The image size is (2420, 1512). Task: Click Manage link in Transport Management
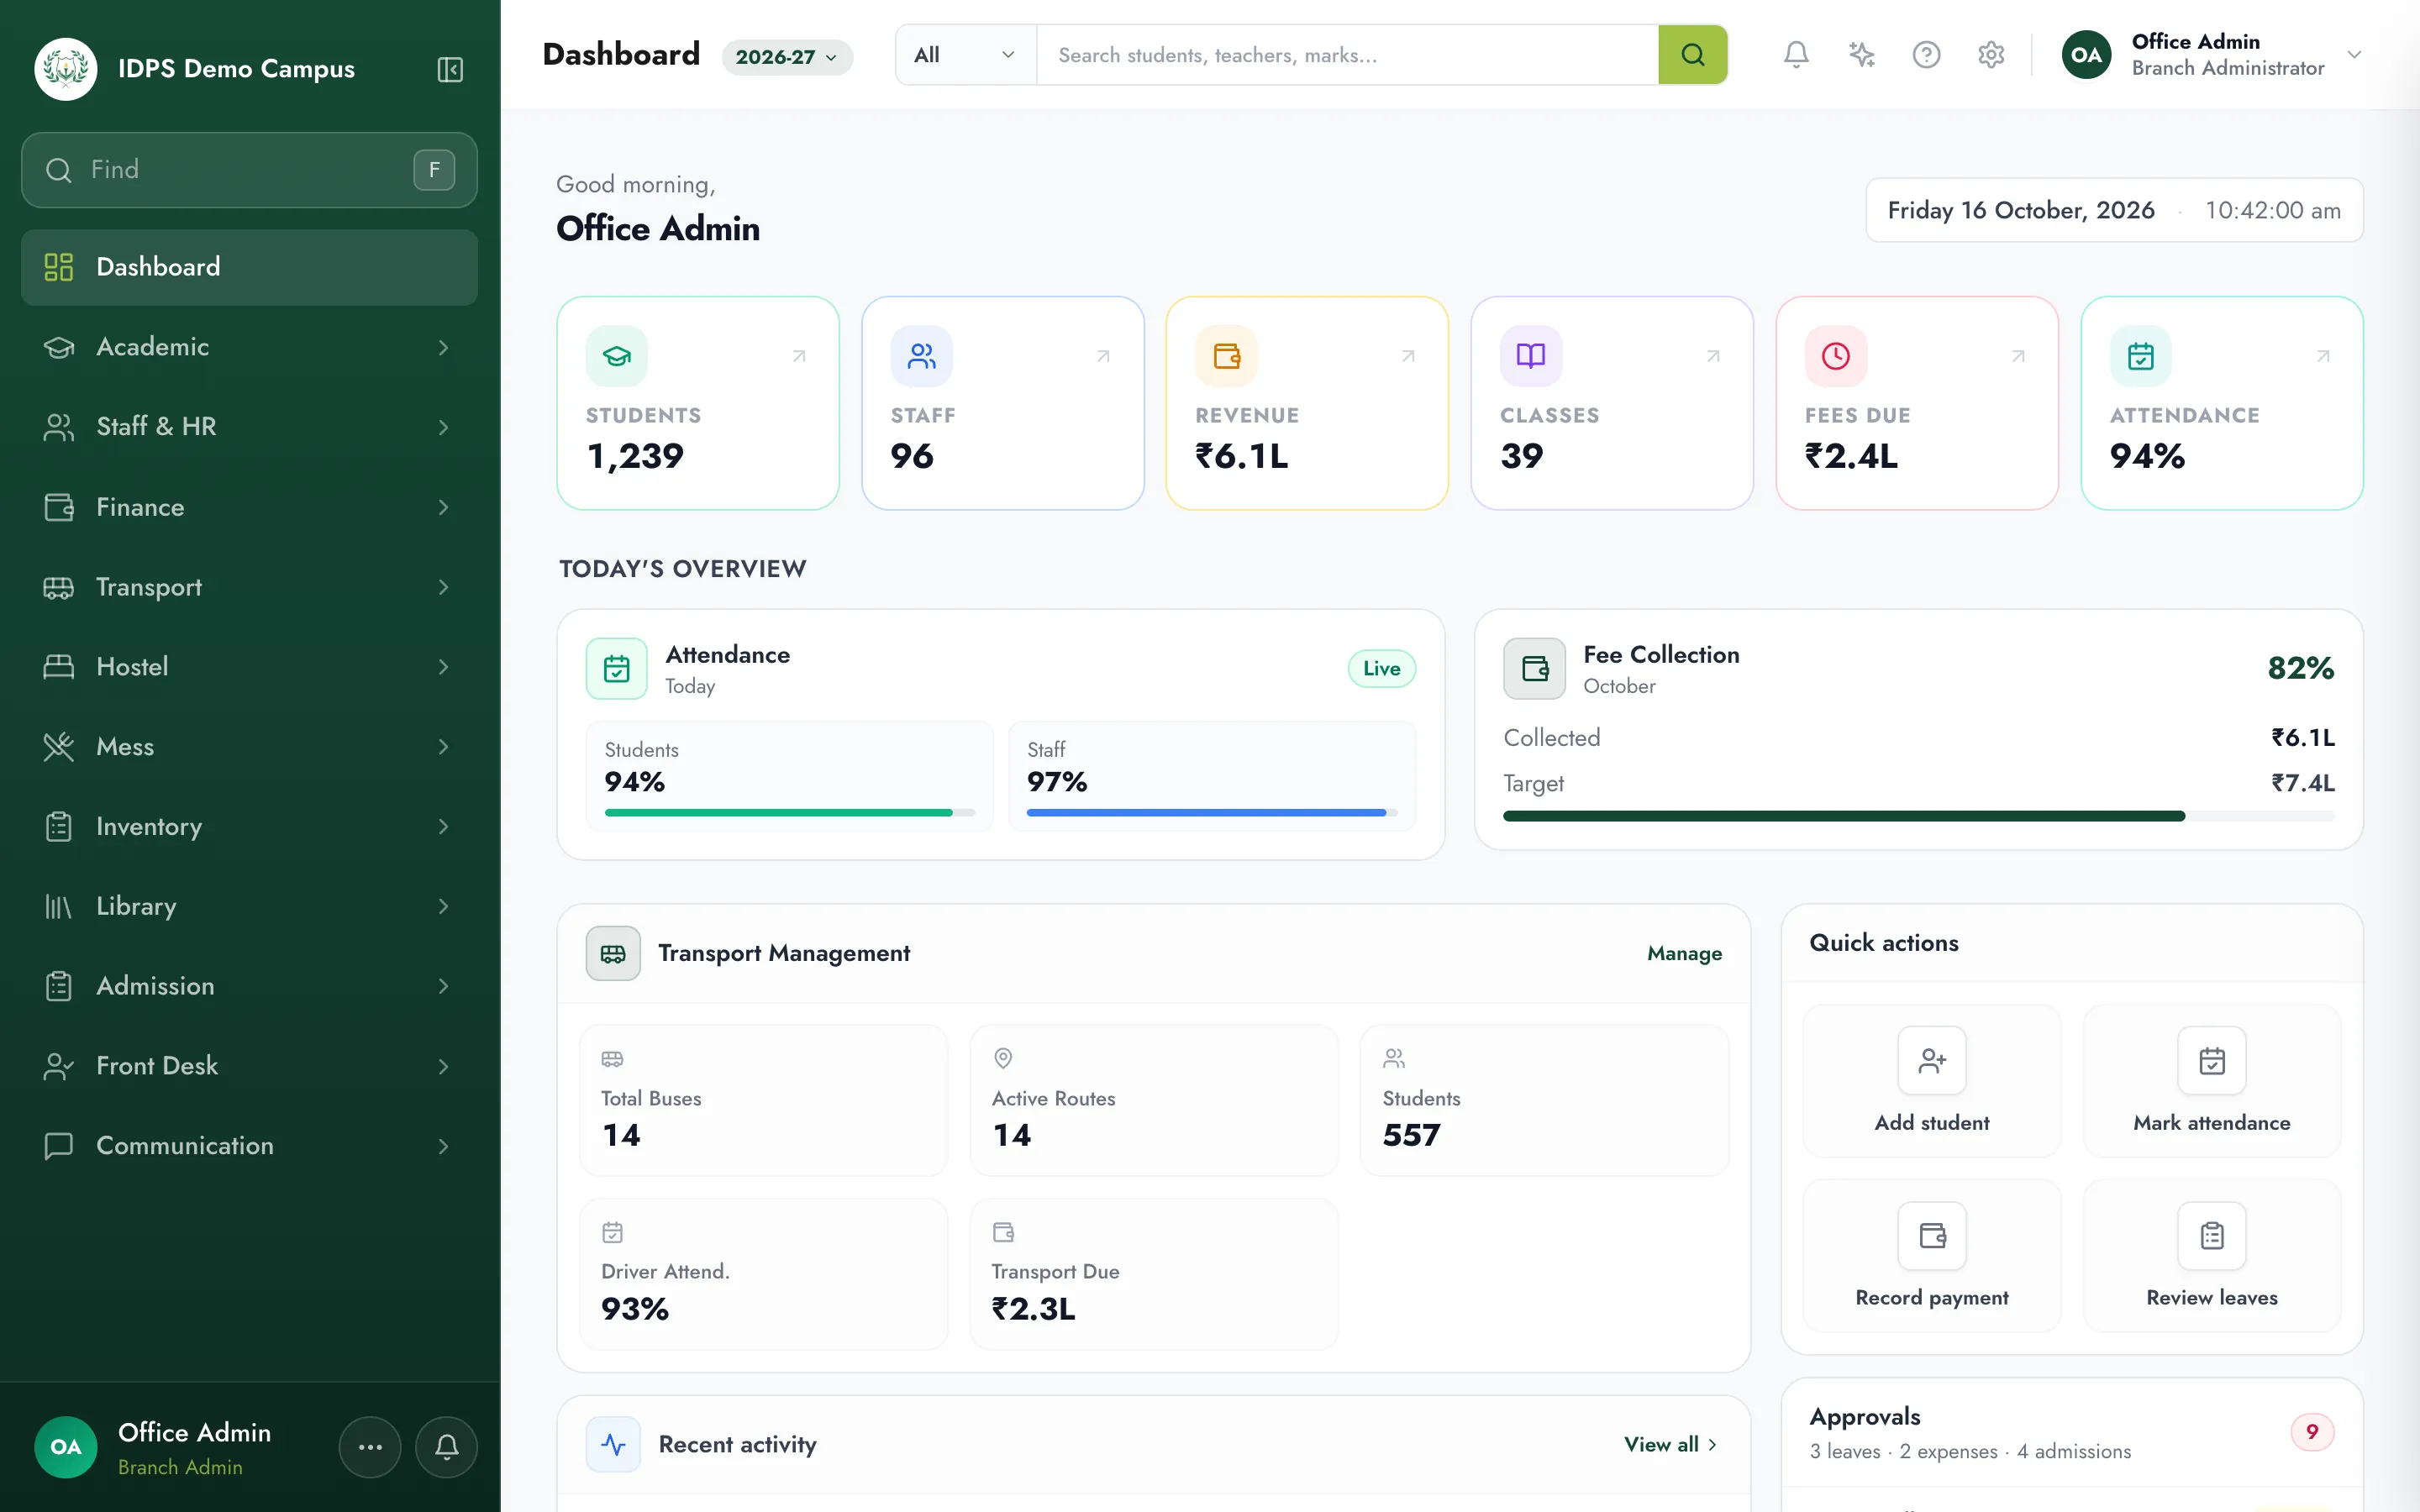point(1684,953)
